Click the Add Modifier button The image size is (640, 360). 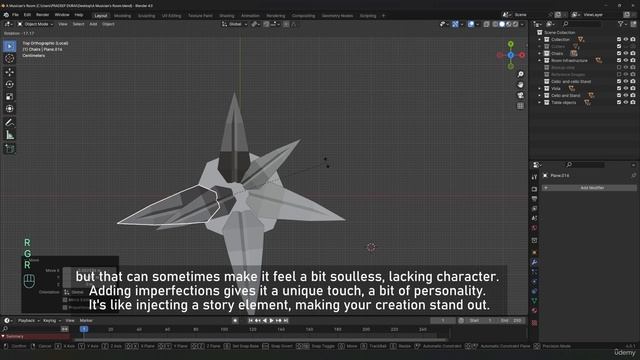589,188
